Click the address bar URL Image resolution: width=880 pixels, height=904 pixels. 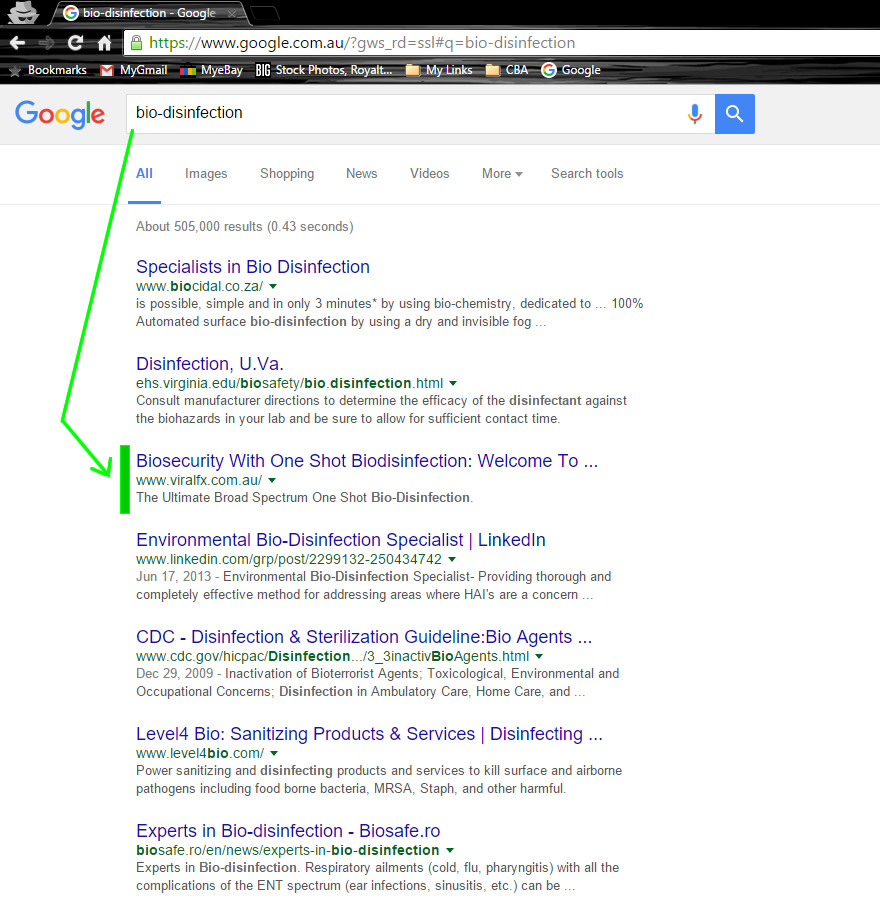point(362,43)
